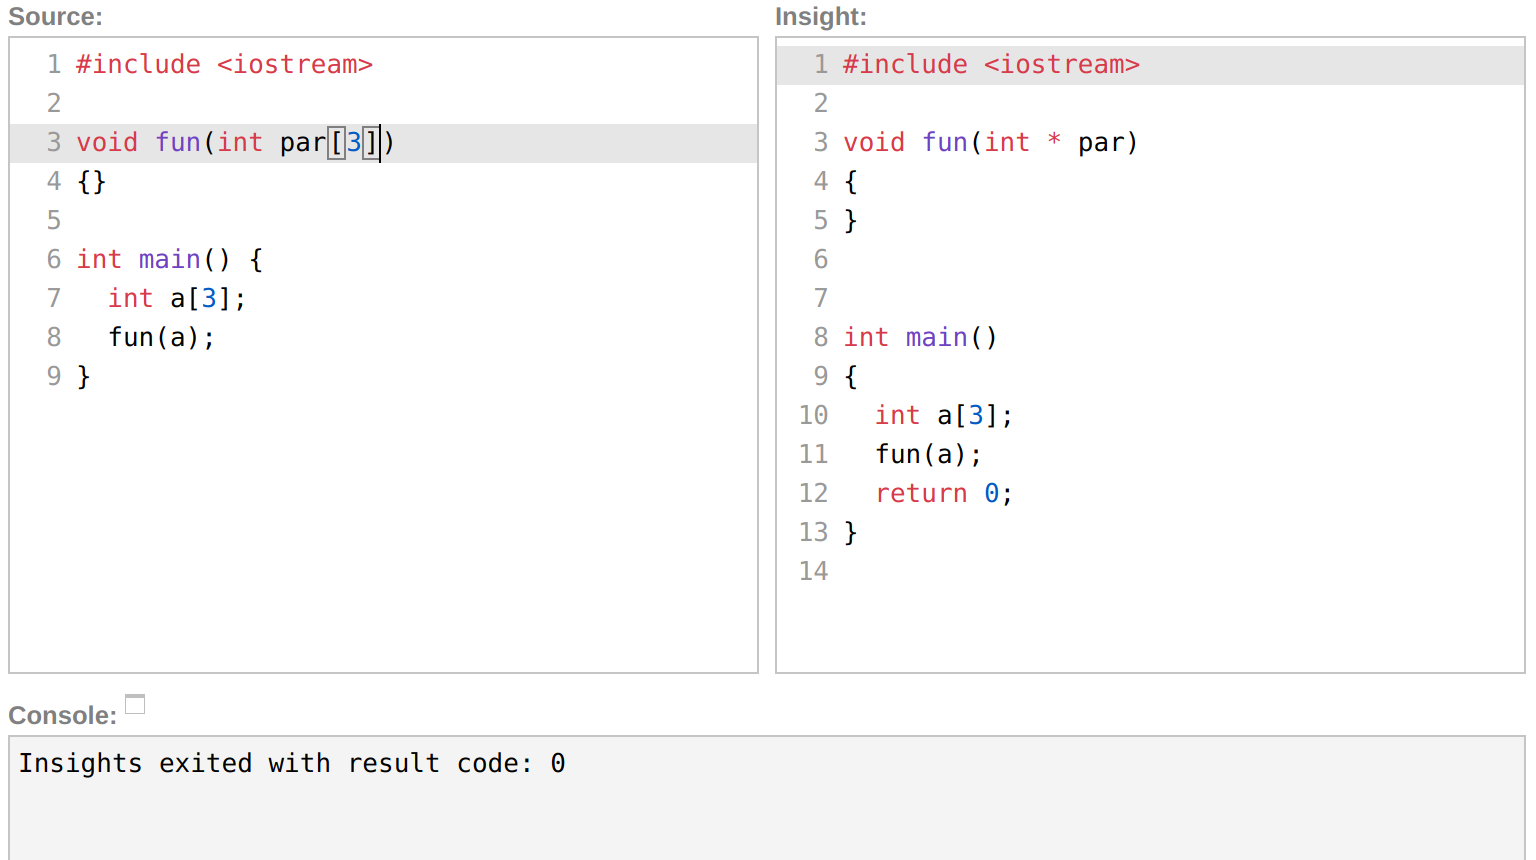Click 'int main() {' line in Source editor

(x=170, y=260)
